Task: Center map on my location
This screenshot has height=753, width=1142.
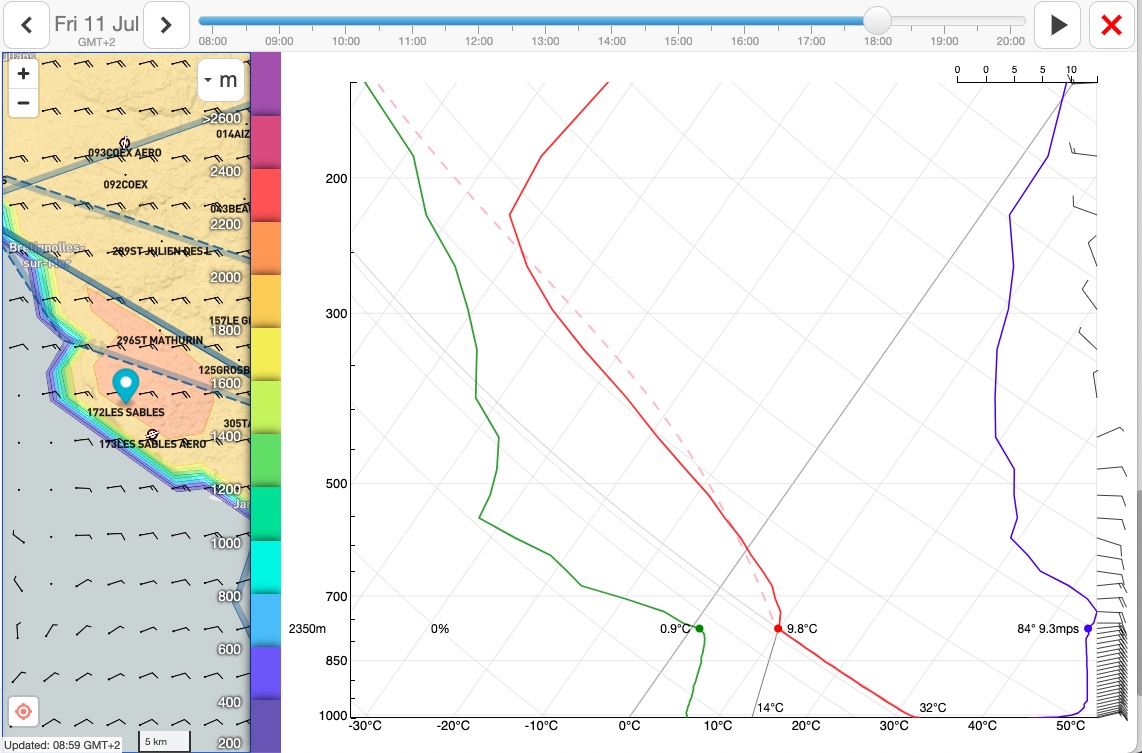Action: (24, 712)
